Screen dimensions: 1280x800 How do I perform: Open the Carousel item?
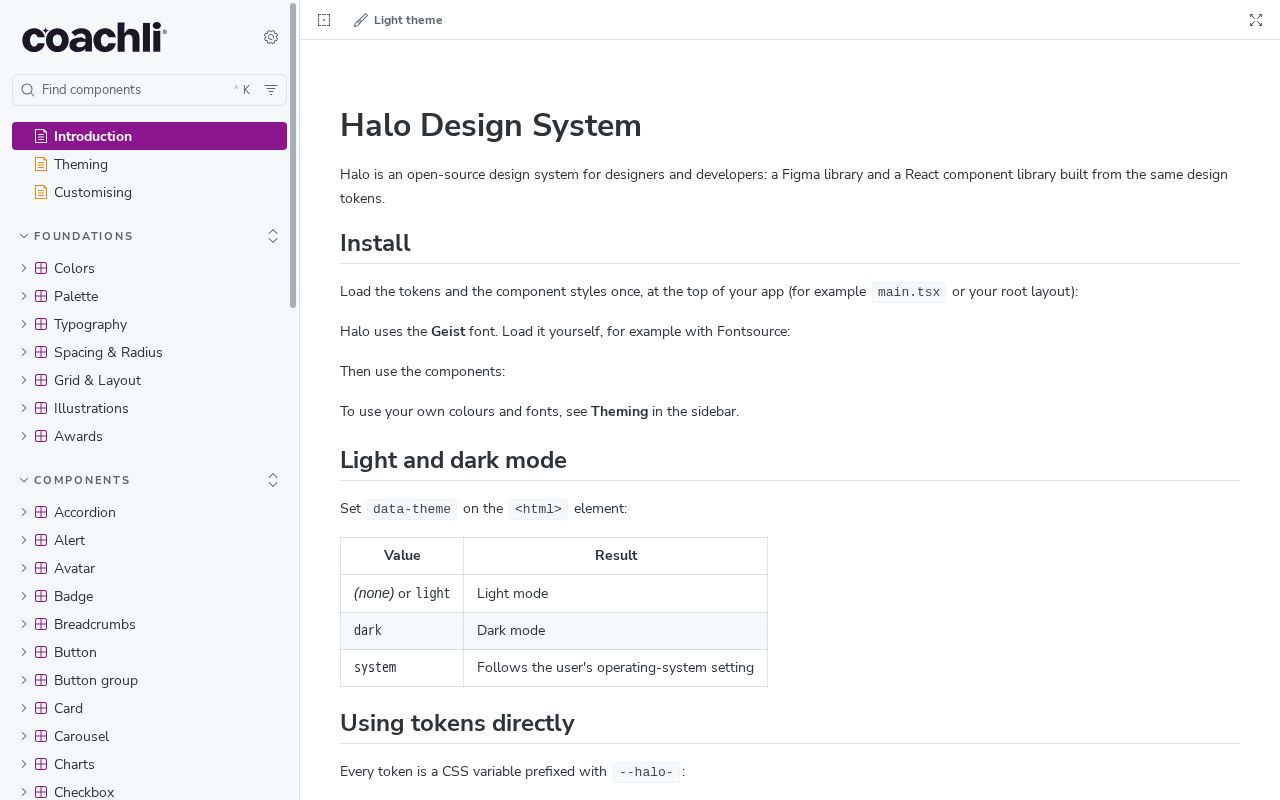[149, 736]
